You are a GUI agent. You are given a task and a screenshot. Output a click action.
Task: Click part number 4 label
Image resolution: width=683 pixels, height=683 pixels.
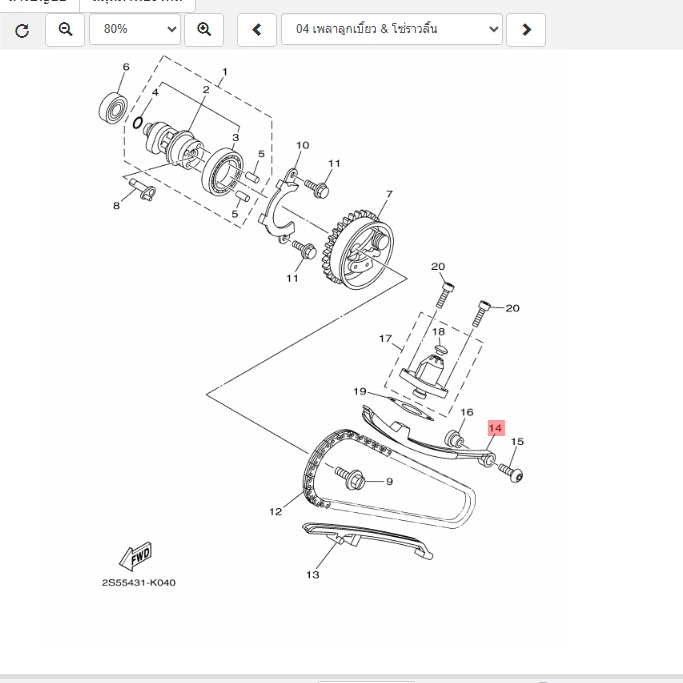155,92
